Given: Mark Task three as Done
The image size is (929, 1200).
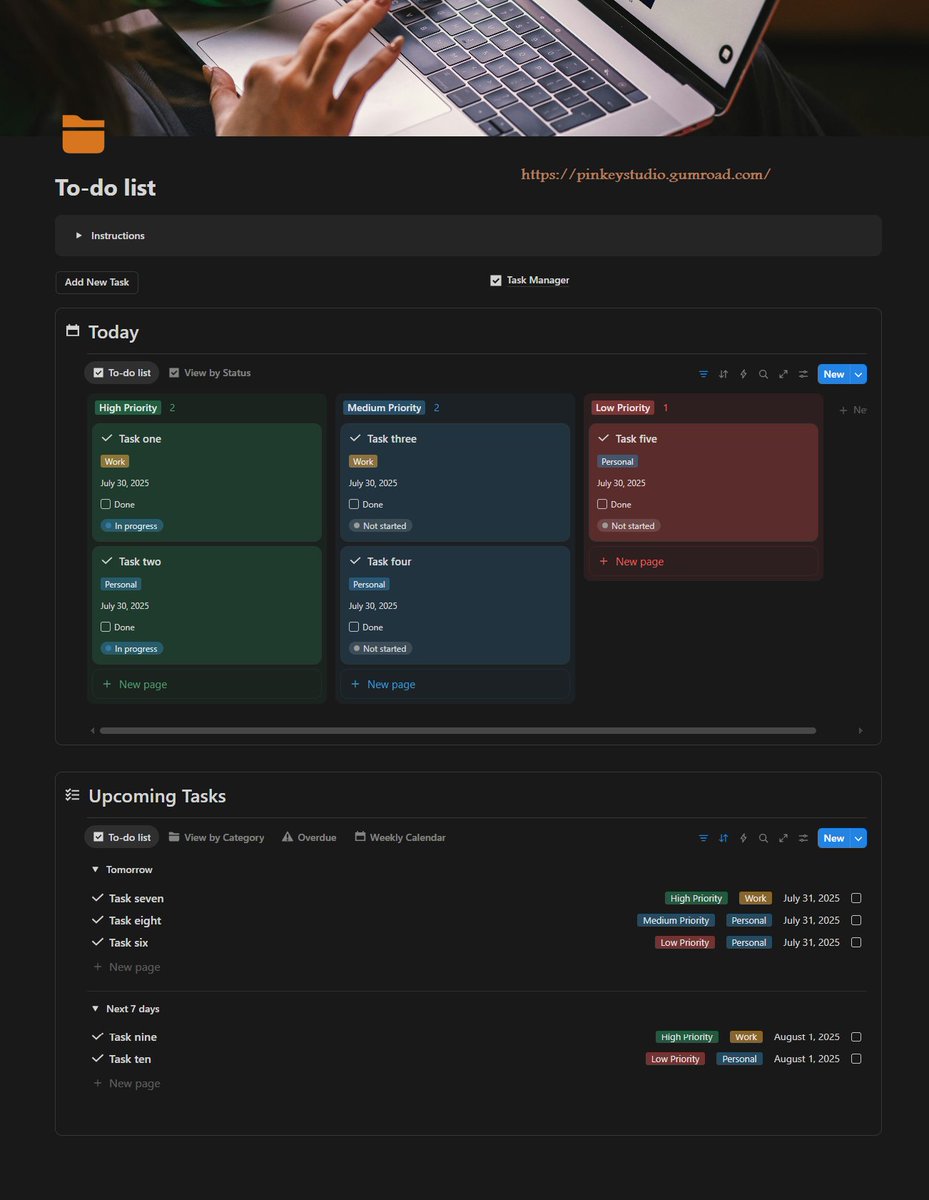Looking at the screenshot, I should coord(354,504).
